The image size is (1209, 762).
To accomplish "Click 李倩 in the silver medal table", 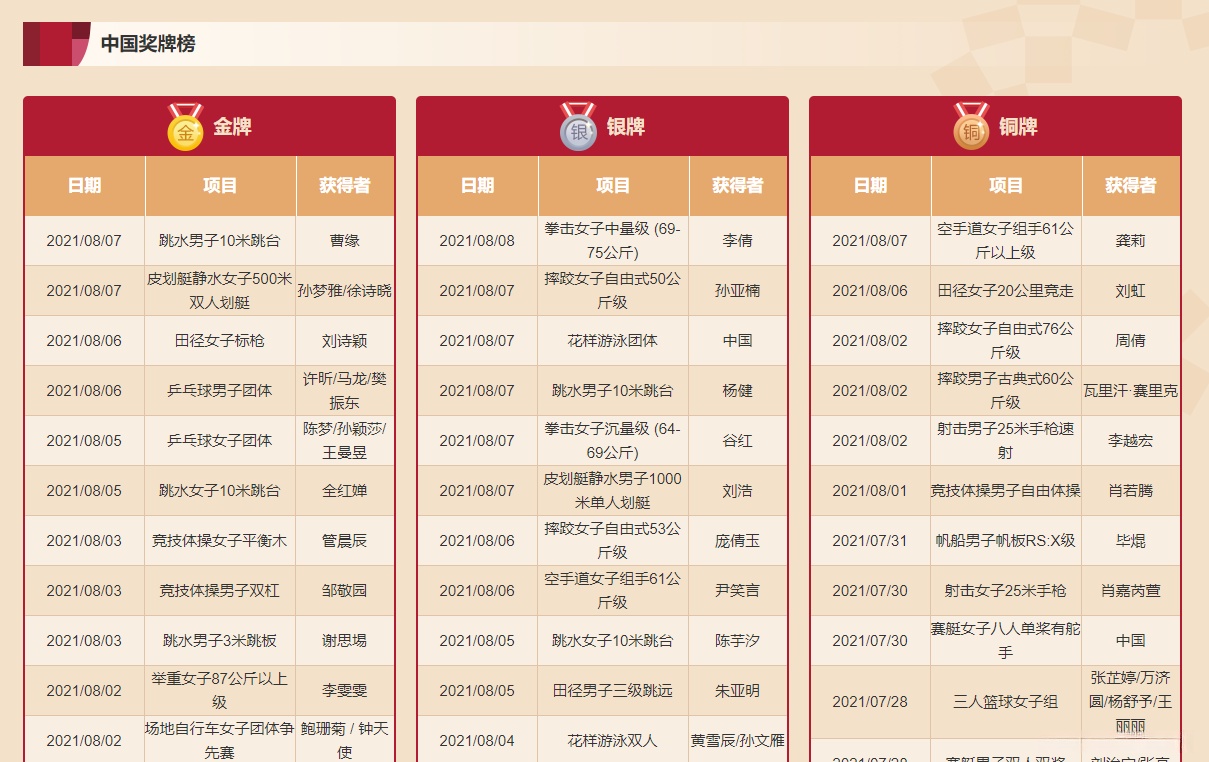I will pos(738,240).
